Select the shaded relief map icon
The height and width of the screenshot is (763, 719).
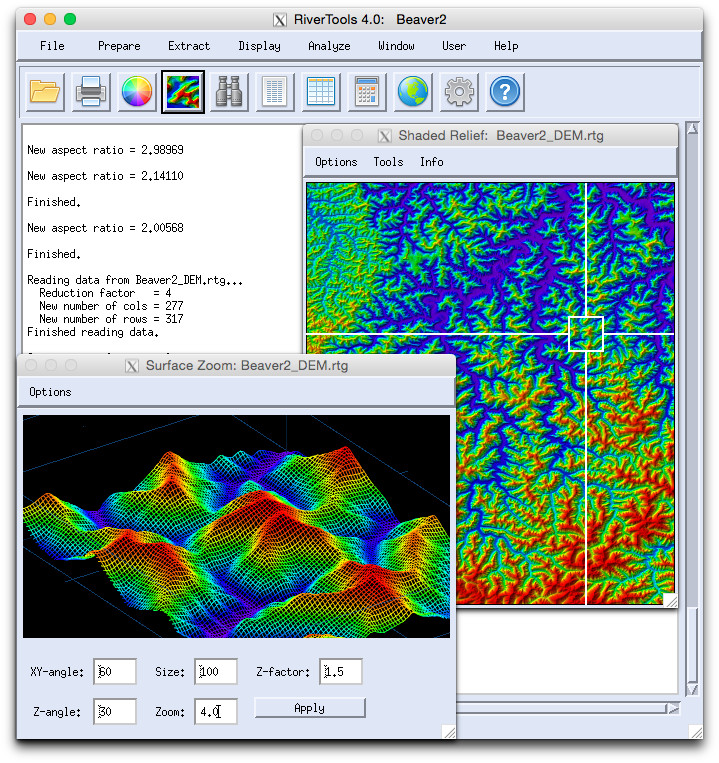(x=183, y=93)
